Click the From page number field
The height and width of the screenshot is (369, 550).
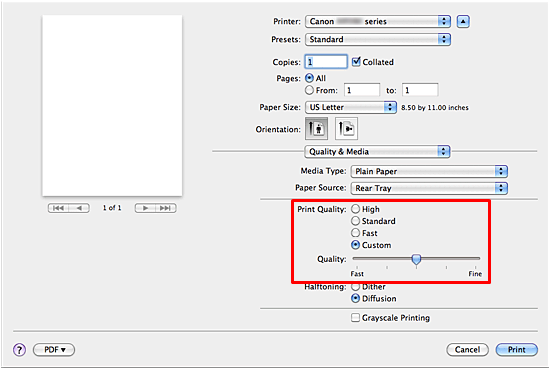coord(362,90)
